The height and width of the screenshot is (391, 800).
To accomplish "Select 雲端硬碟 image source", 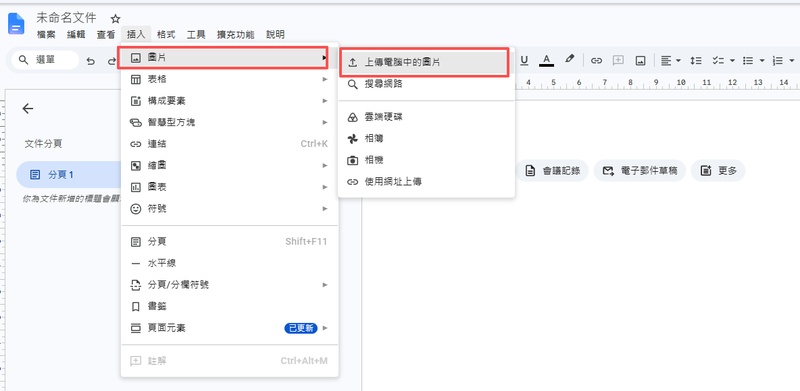I will [426, 117].
